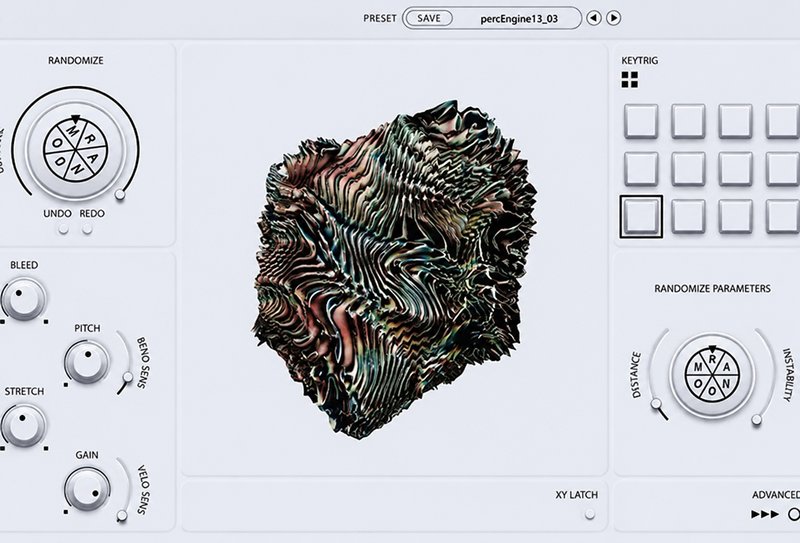The width and height of the screenshot is (800, 543).
Task: Click the GAIN knob
Action: click(x=87, y=488)
